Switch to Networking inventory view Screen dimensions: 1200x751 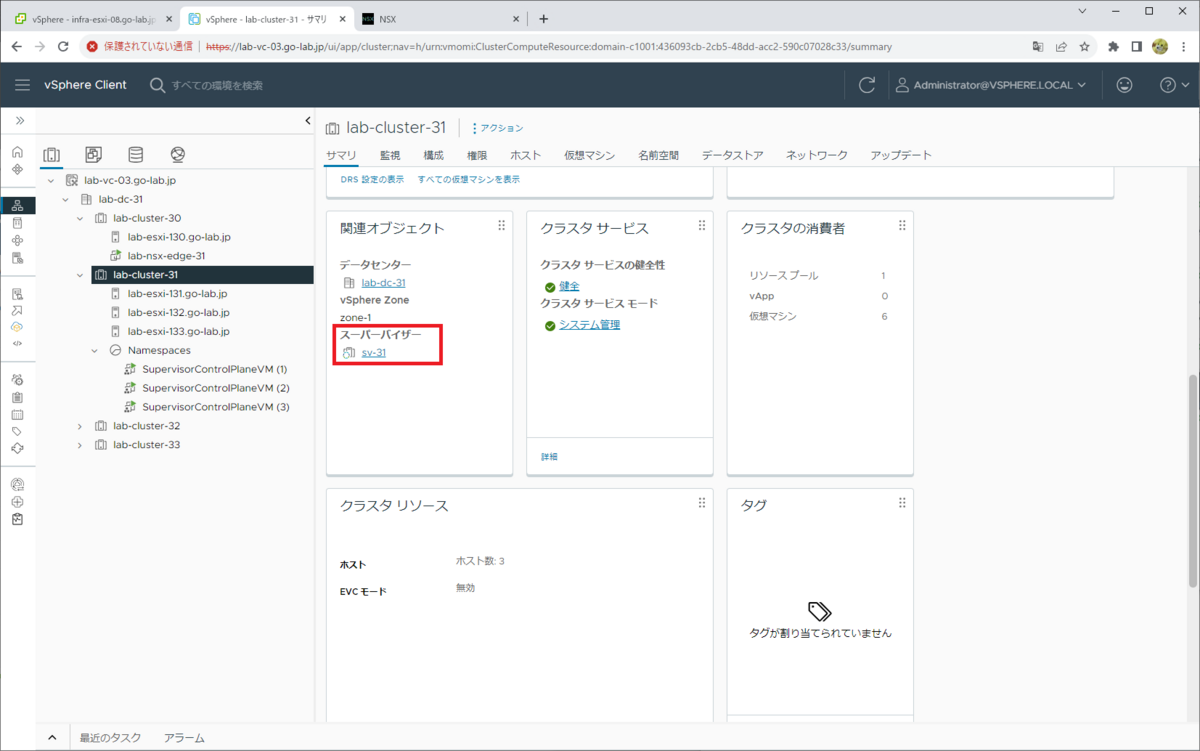[178, 155]
